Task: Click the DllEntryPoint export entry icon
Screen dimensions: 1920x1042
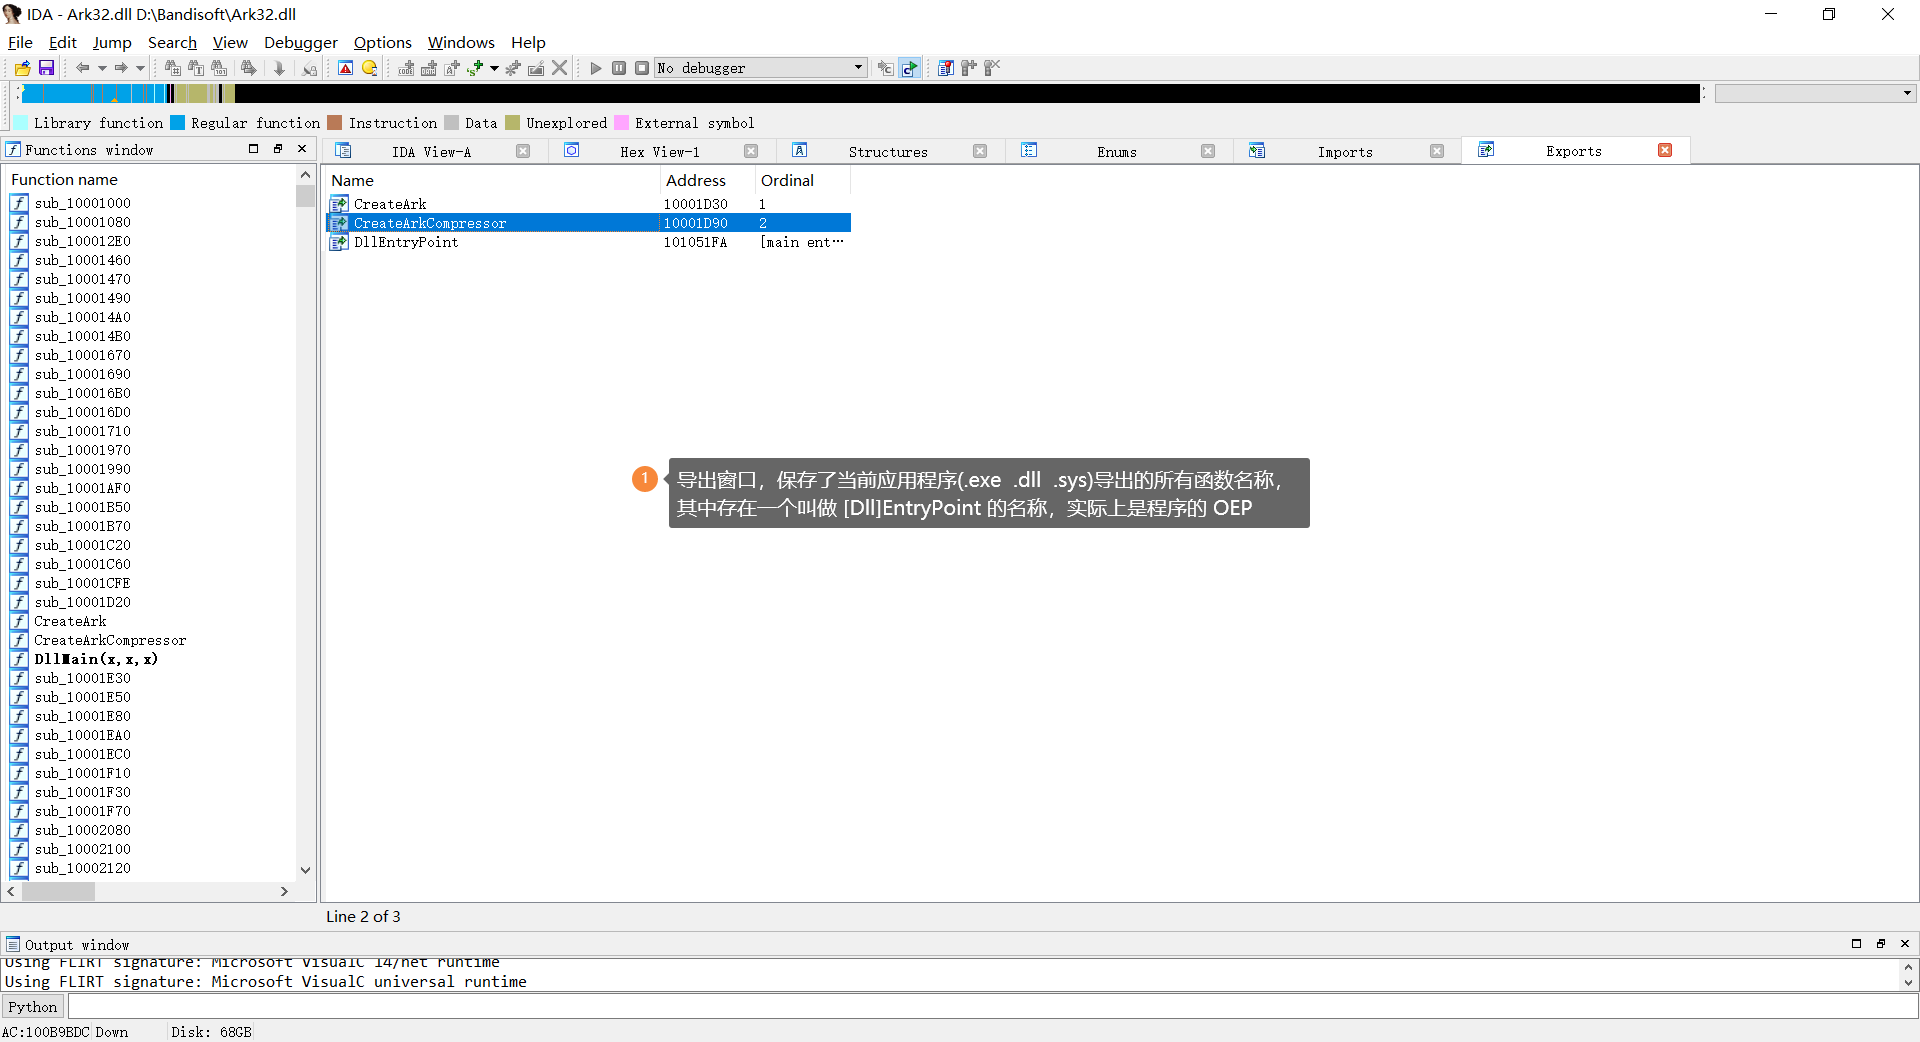Action: (x=339, y=242)
